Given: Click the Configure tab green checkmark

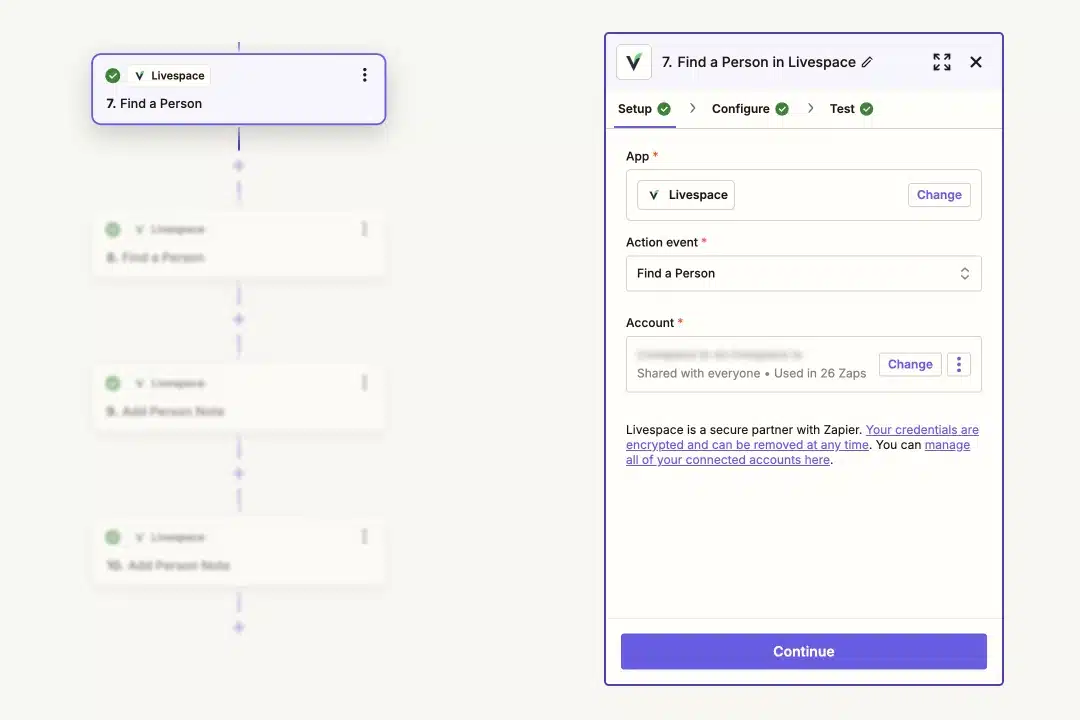Looking at the screenshot, I should point(782,109).
